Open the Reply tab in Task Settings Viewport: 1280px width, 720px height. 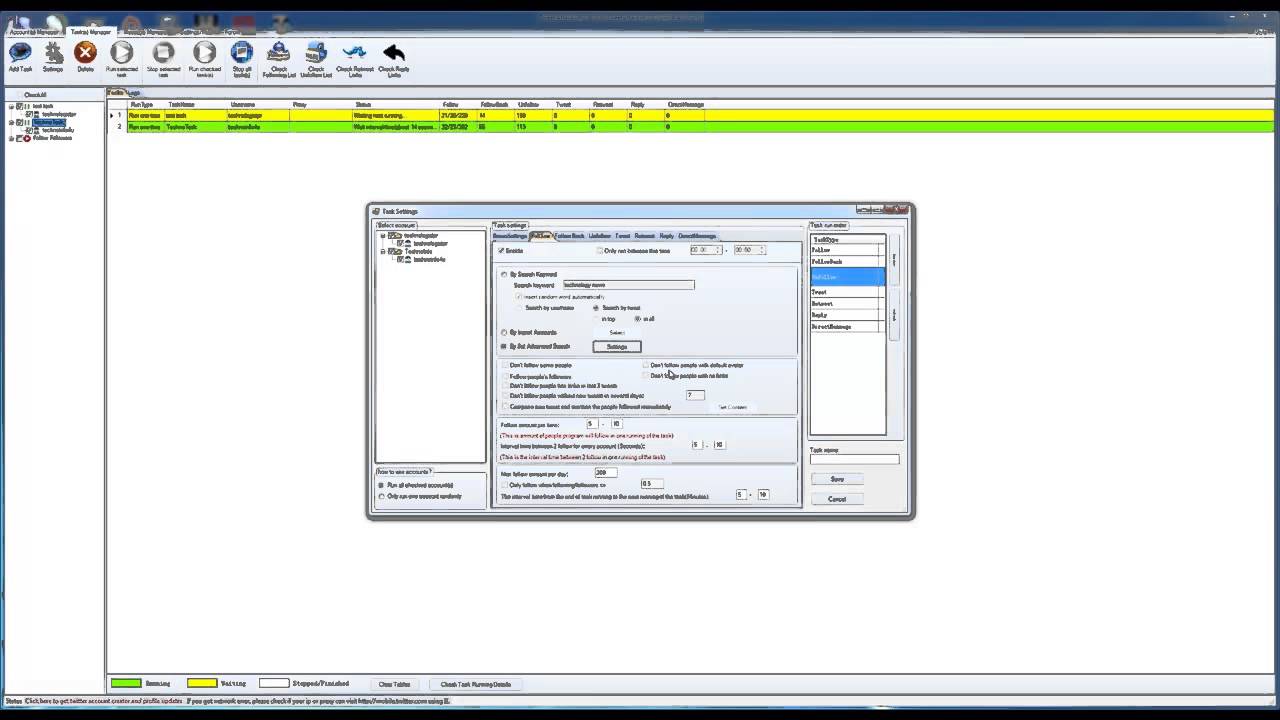(667, 236)
